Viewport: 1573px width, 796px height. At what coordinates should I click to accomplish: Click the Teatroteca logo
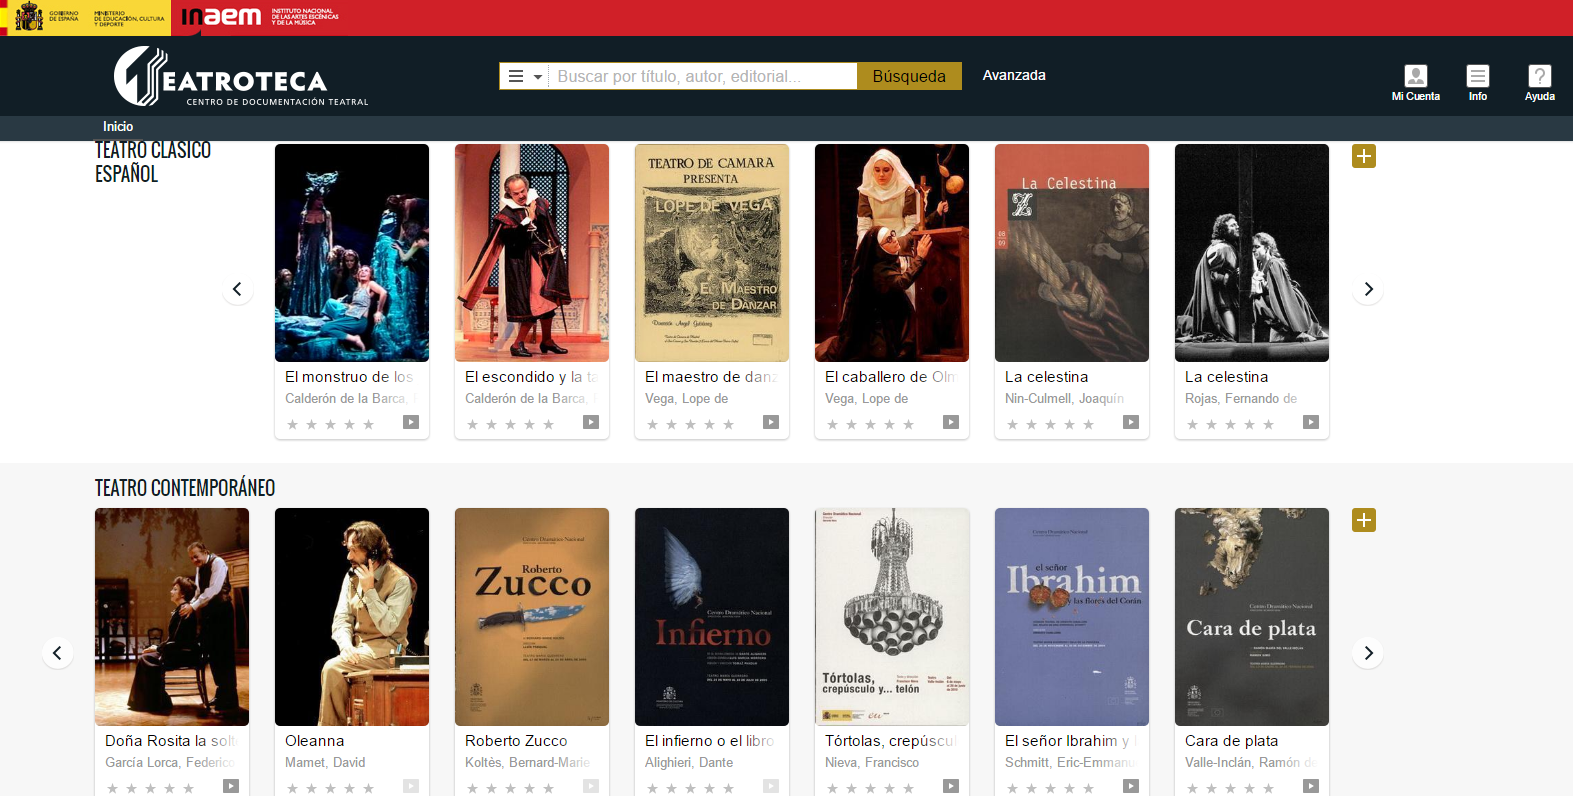240,77
